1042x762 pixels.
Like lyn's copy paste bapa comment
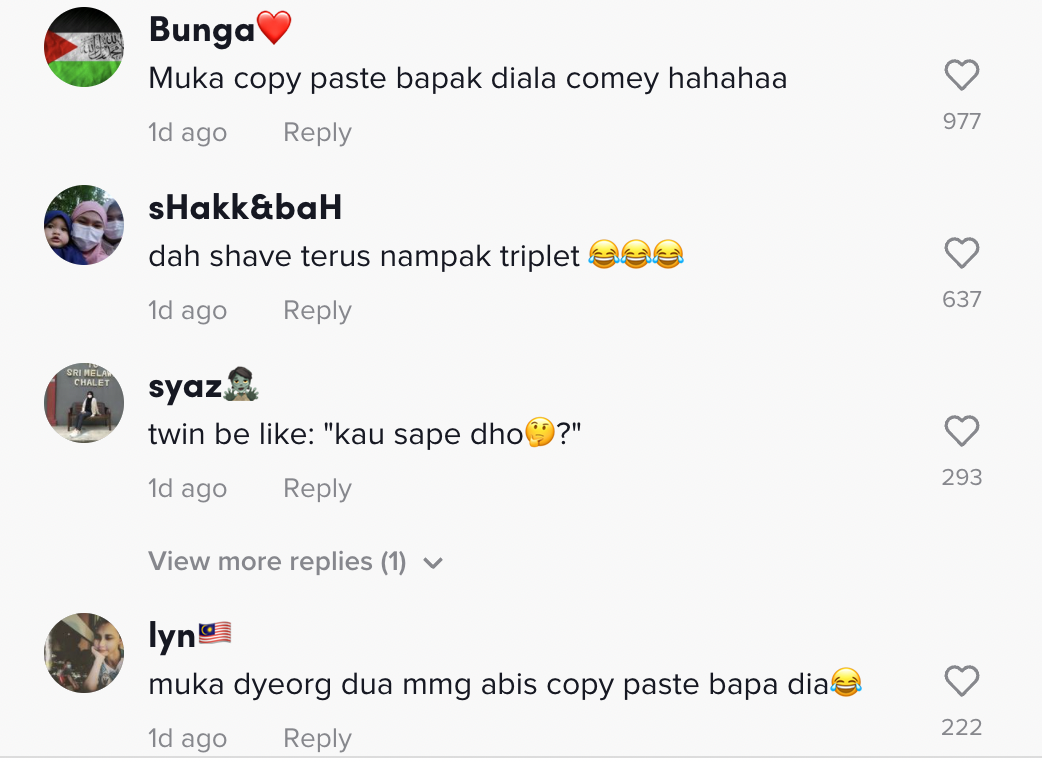click(962, 681)
